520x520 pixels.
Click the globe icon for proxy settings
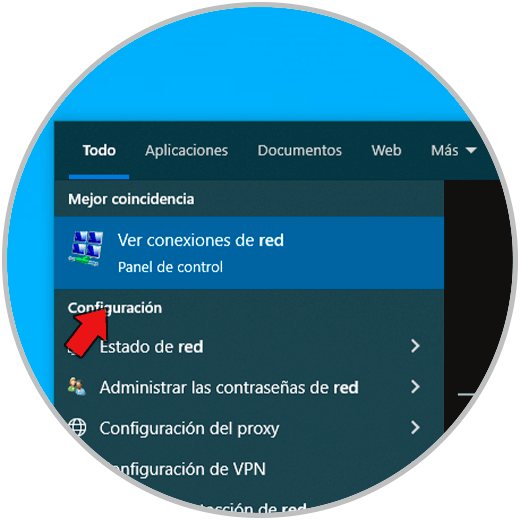[77, 427]
